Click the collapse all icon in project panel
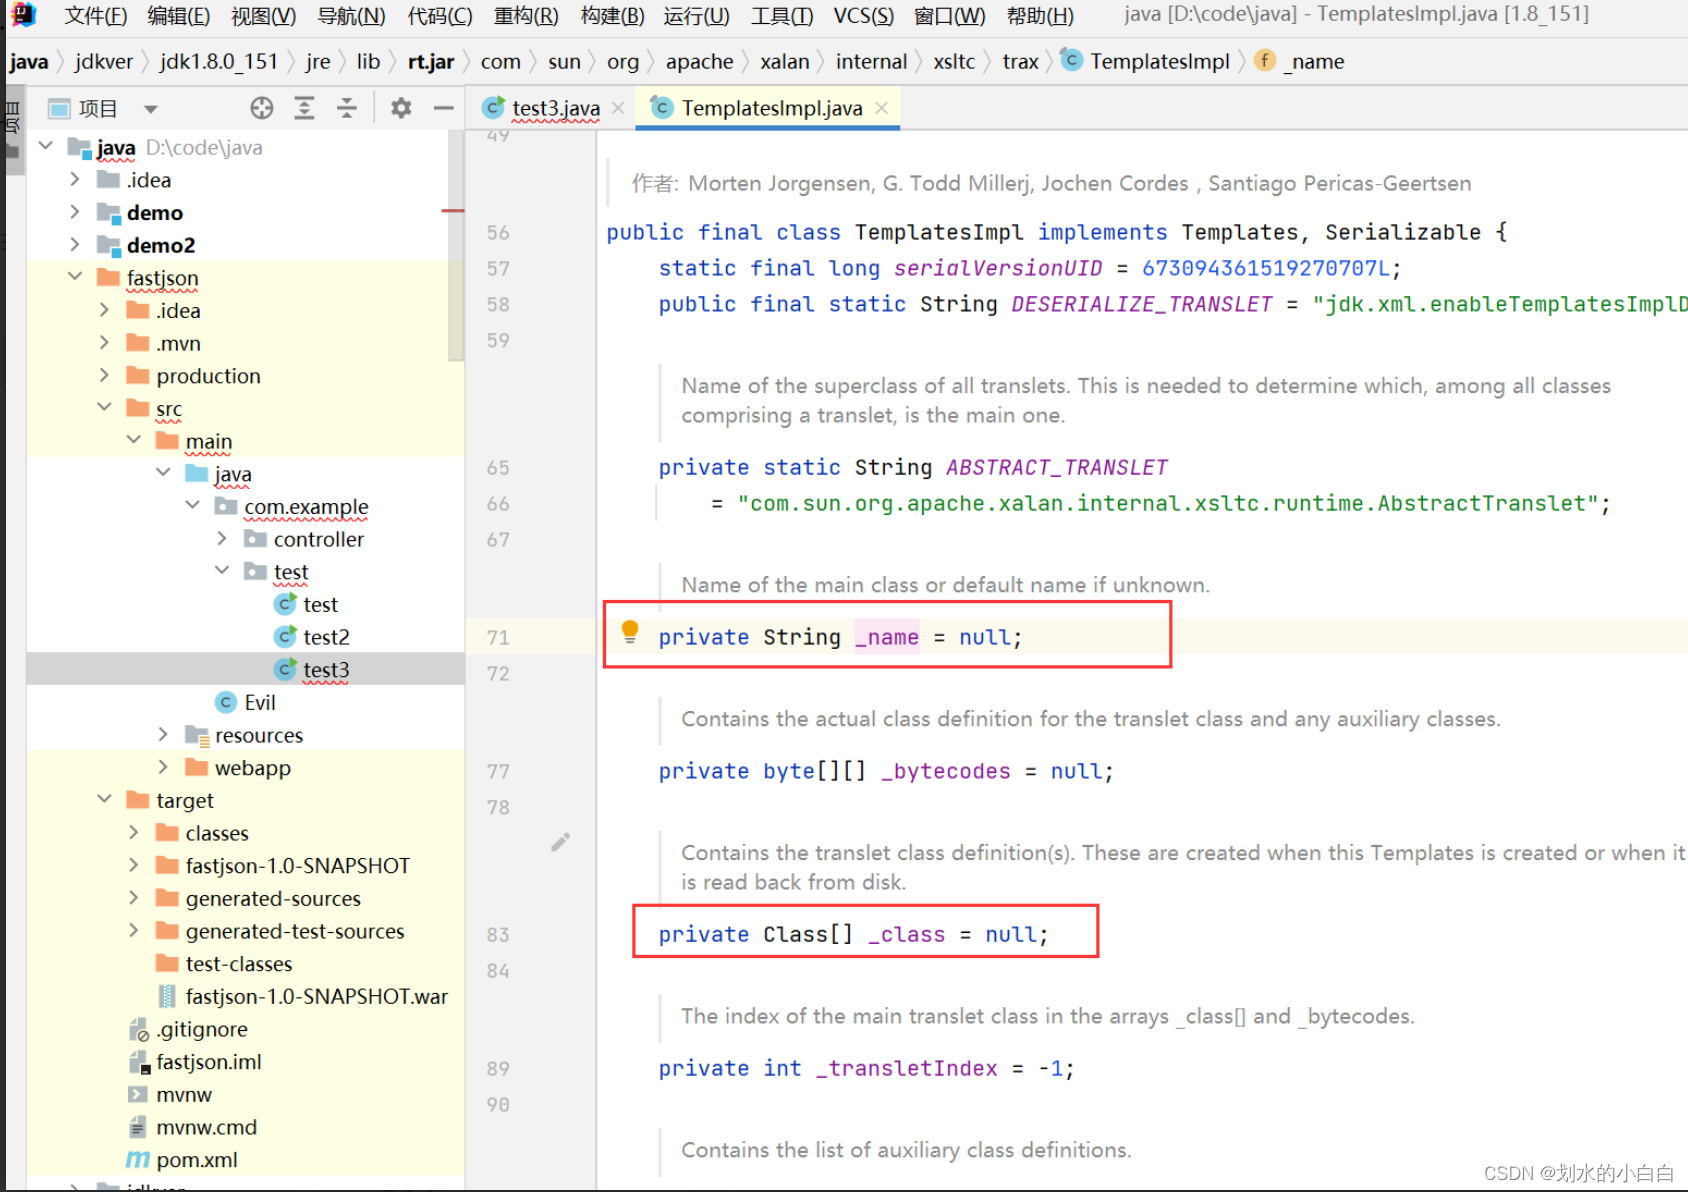Viewport: 1688px width, 1192px height. (346, 108)
